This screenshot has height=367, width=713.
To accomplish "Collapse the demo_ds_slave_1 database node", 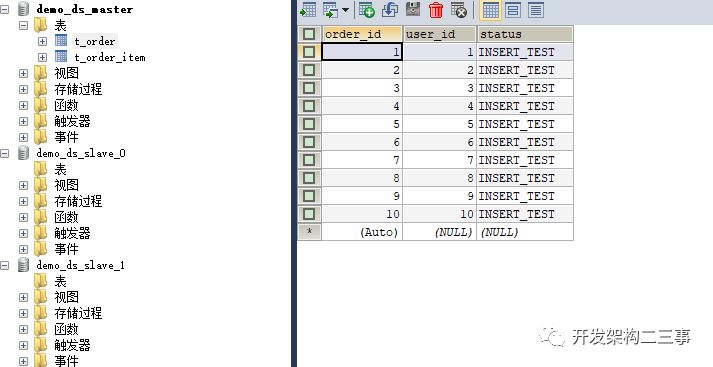I will (5, 265).
